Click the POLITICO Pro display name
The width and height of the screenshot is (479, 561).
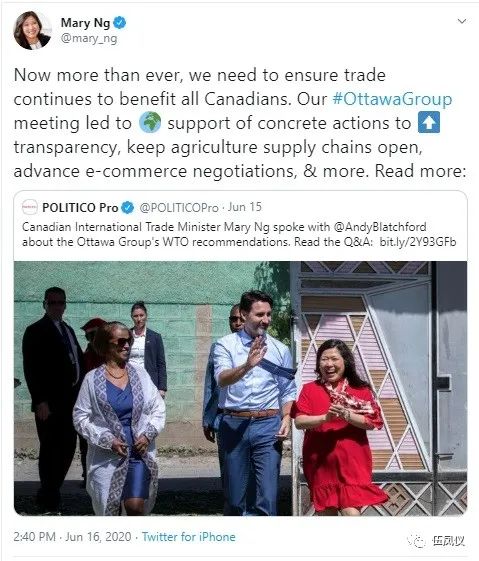[80, 208]
